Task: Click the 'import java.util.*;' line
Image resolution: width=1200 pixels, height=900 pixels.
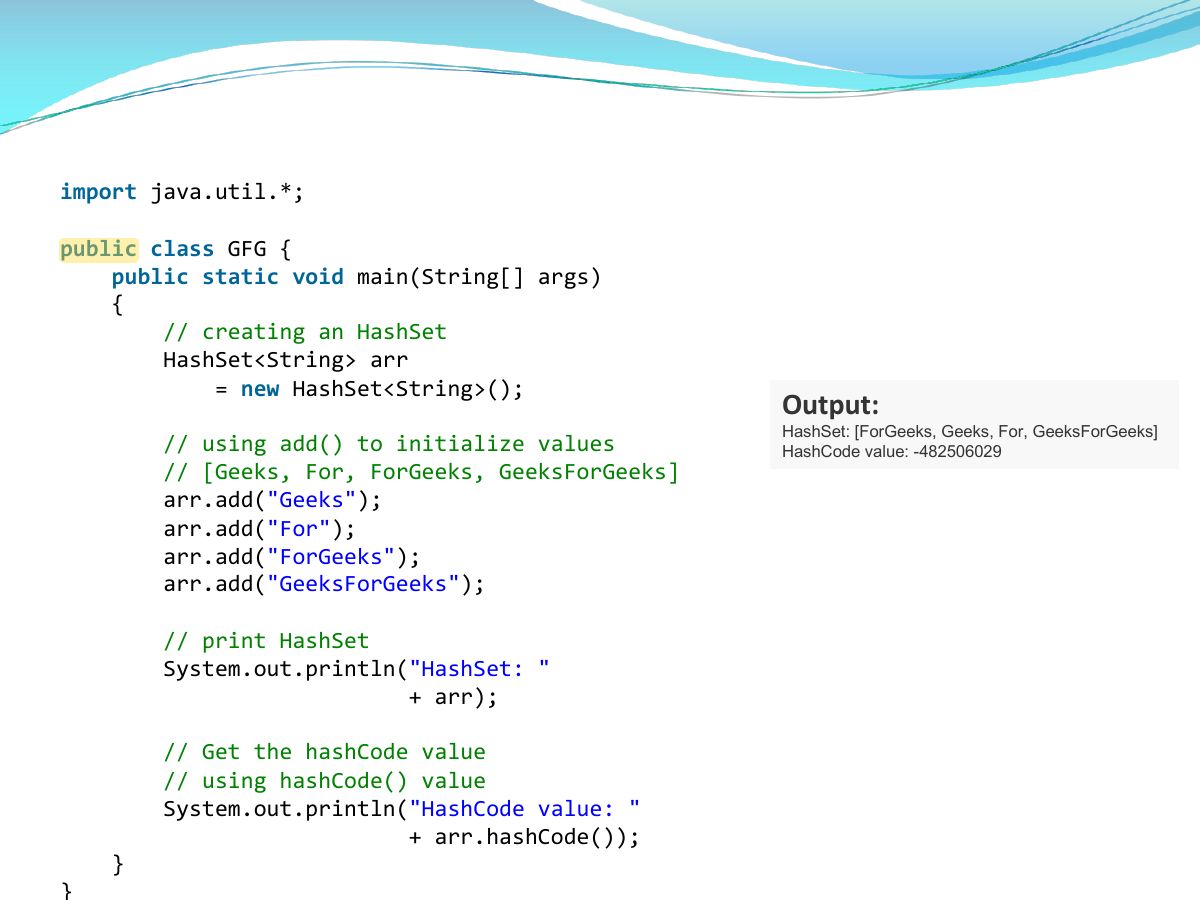Action: (x=181, y=192)
